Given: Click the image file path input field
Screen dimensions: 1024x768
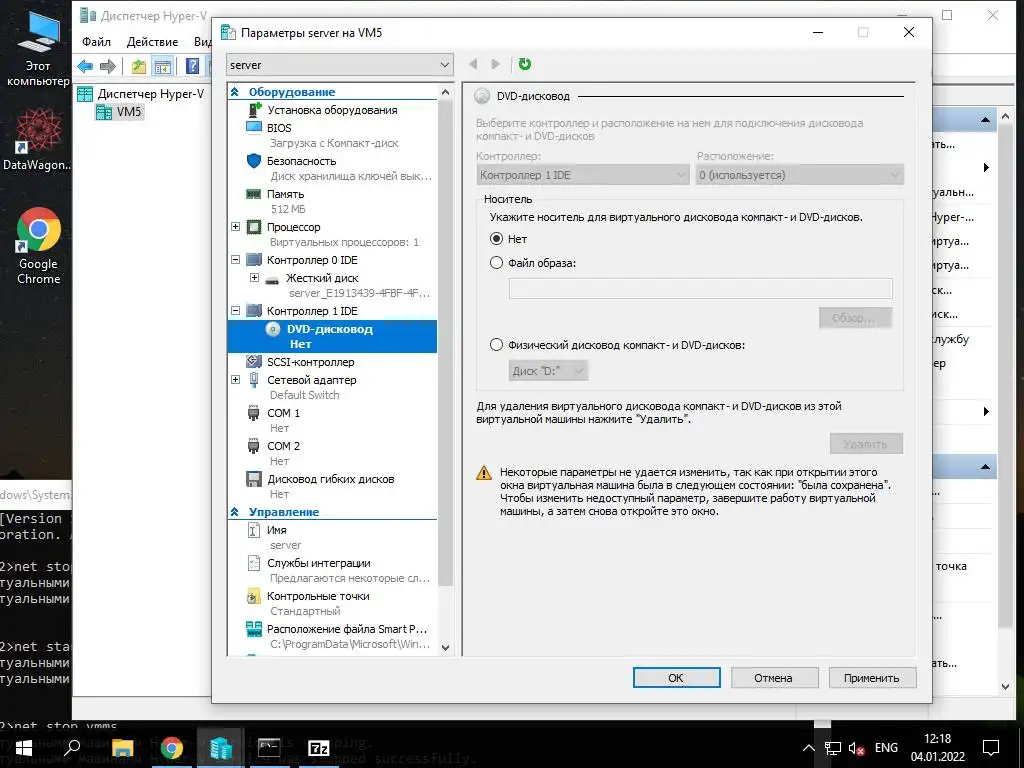Looking at the screenshot, I should 701,289.
